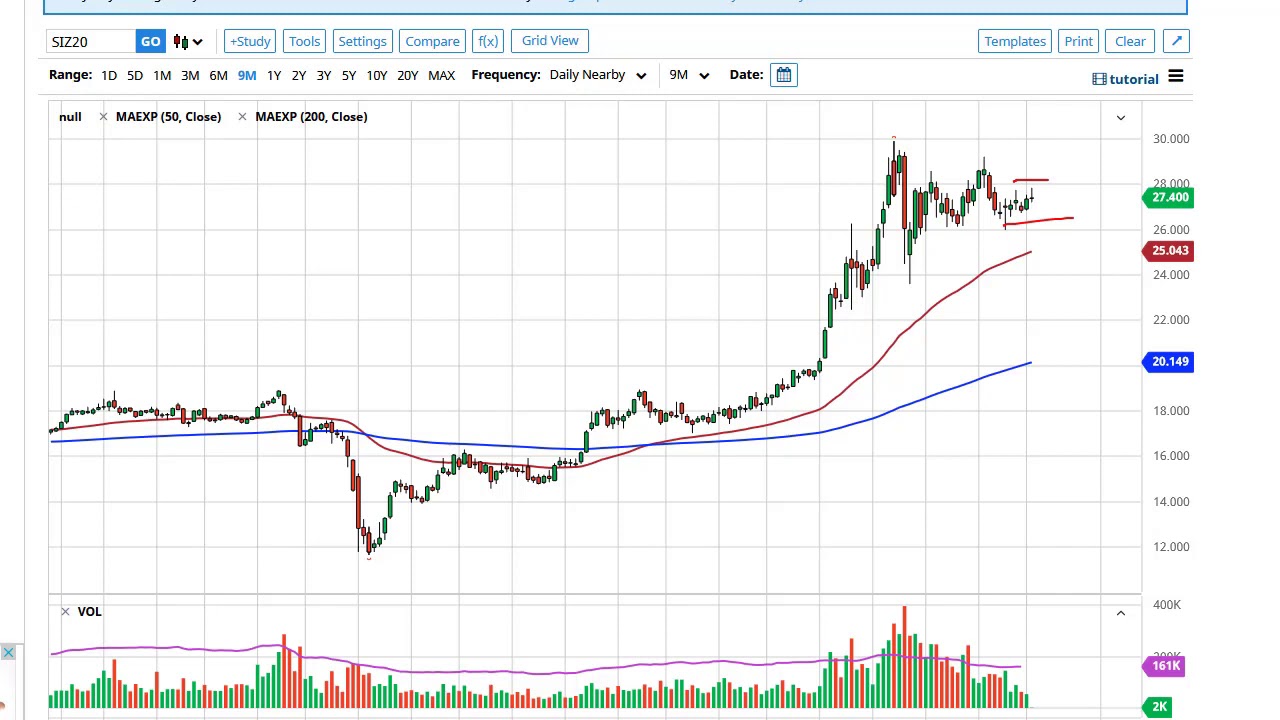Collapse the volume pane chevron

pyautogui.click(x=1120, y=613)
